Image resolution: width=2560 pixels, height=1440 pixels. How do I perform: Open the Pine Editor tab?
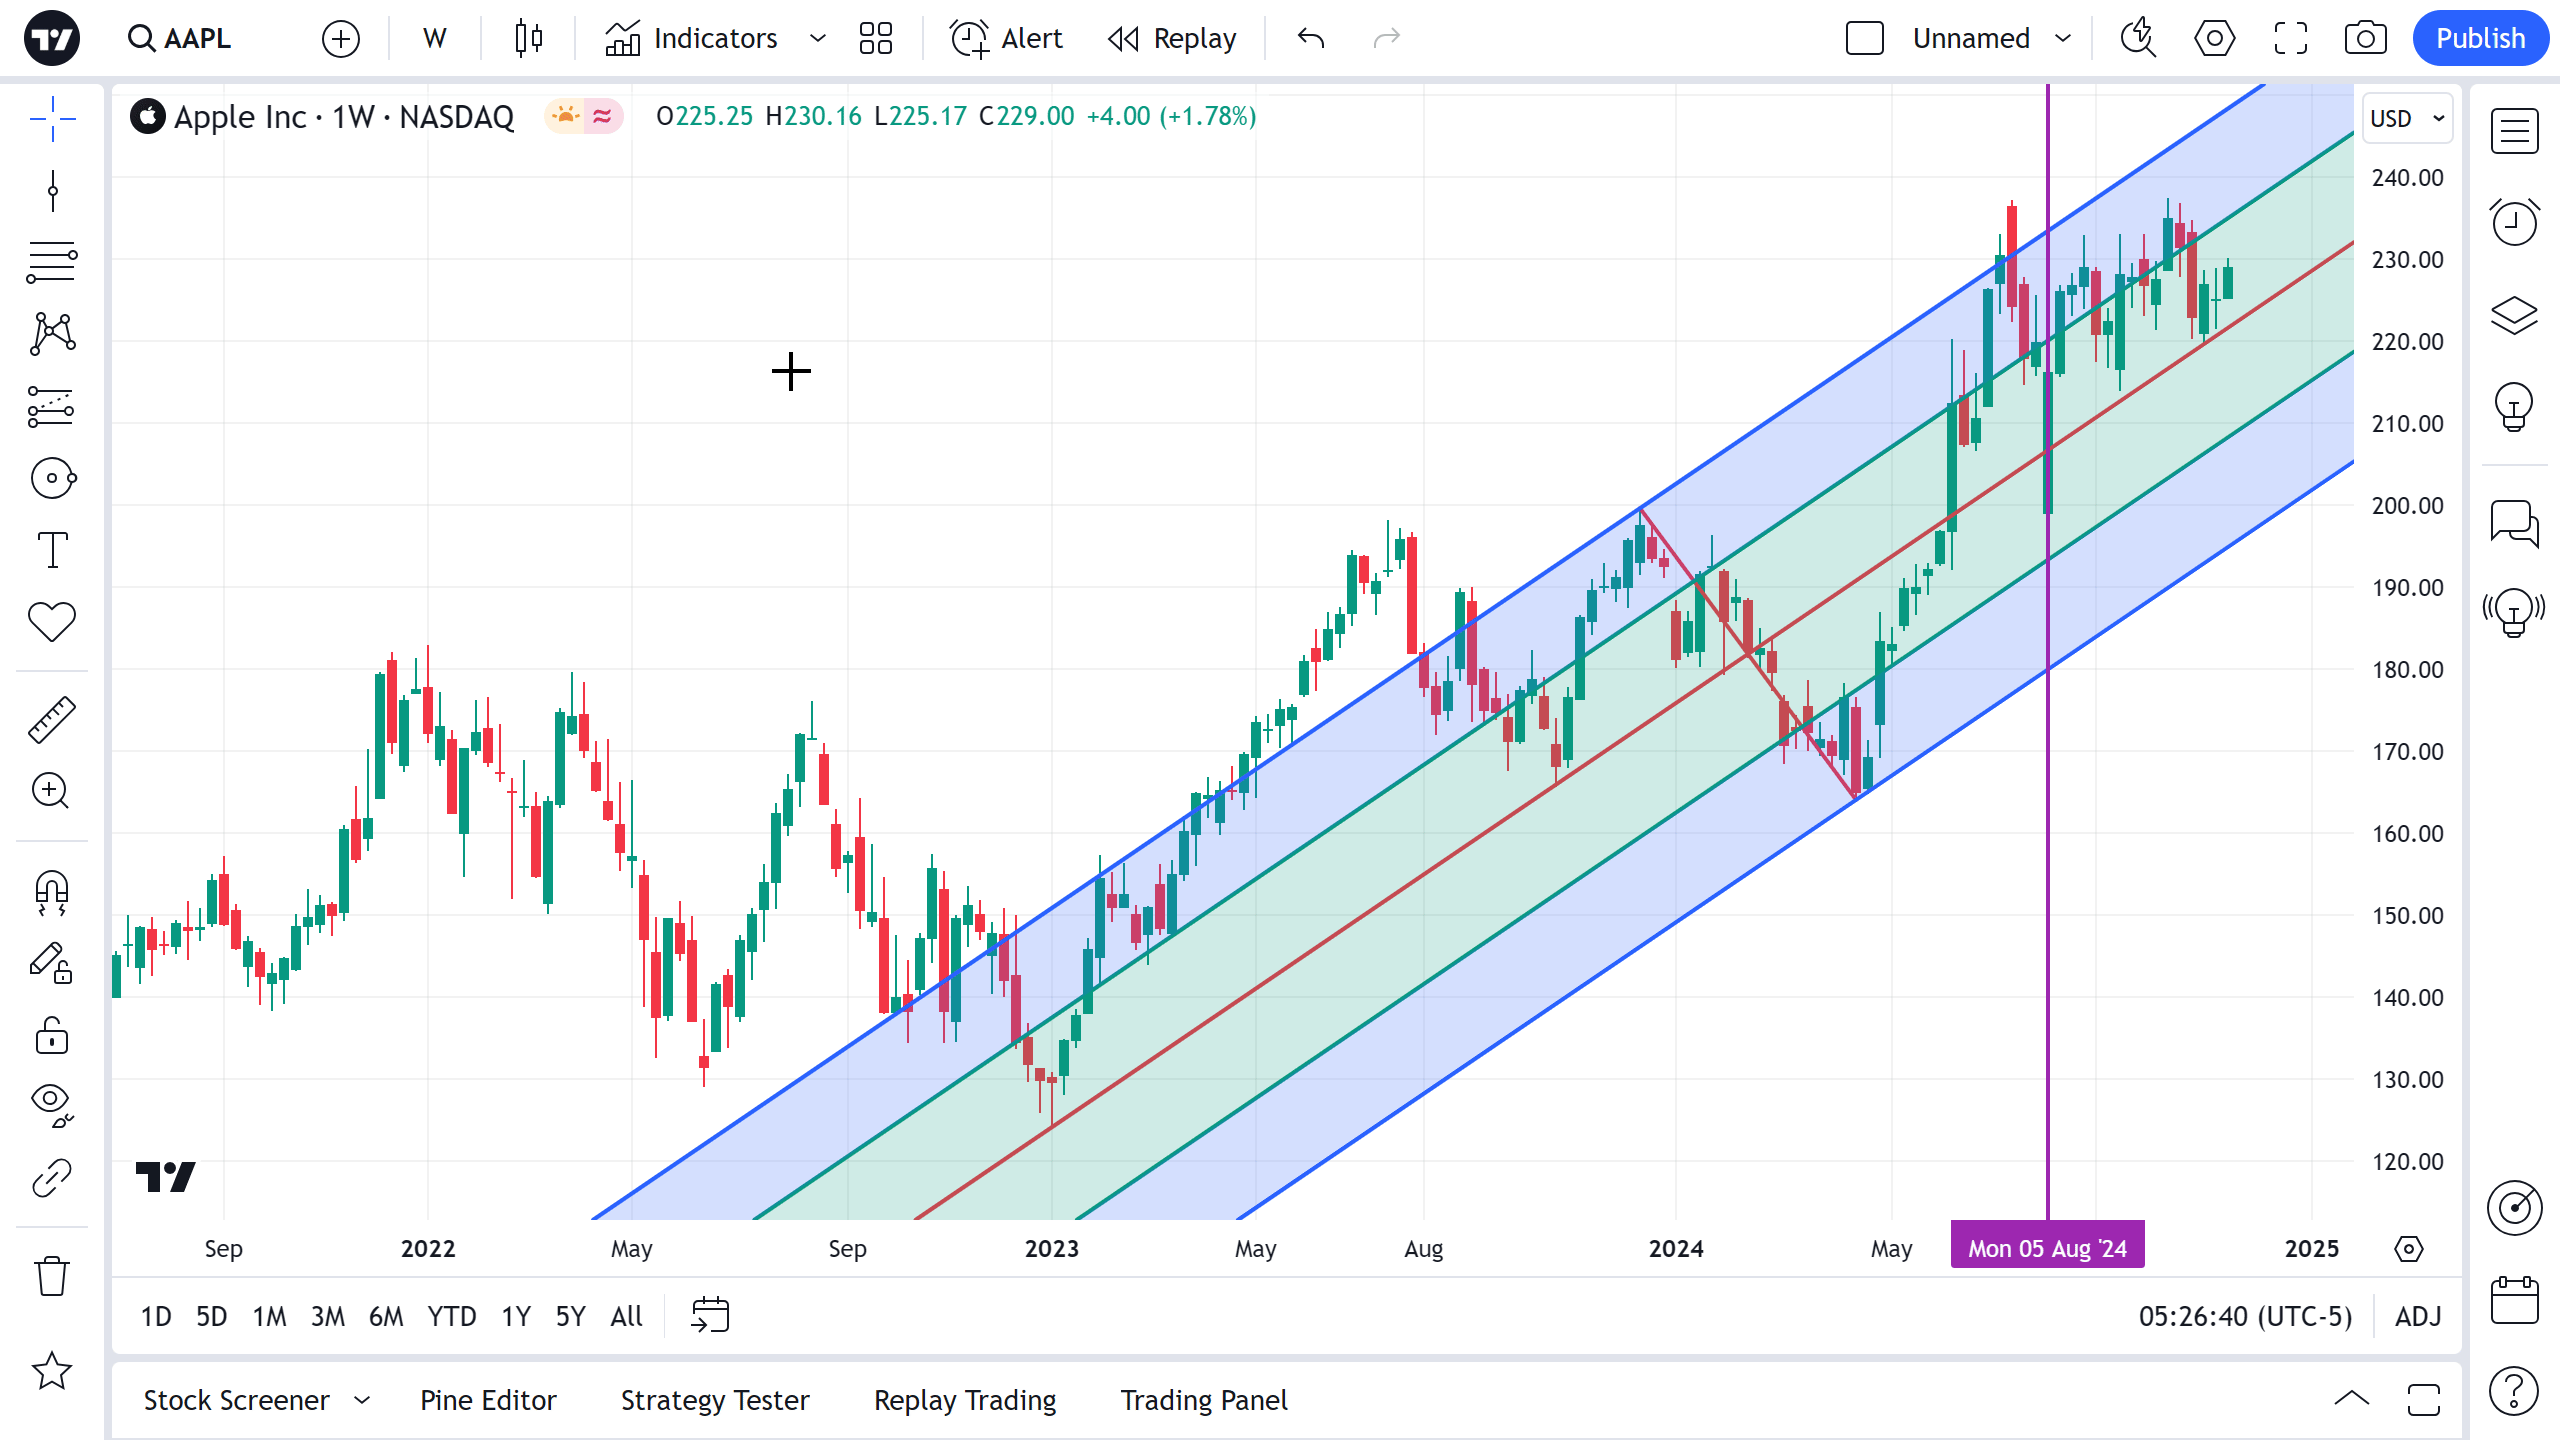click(488, 1400)
